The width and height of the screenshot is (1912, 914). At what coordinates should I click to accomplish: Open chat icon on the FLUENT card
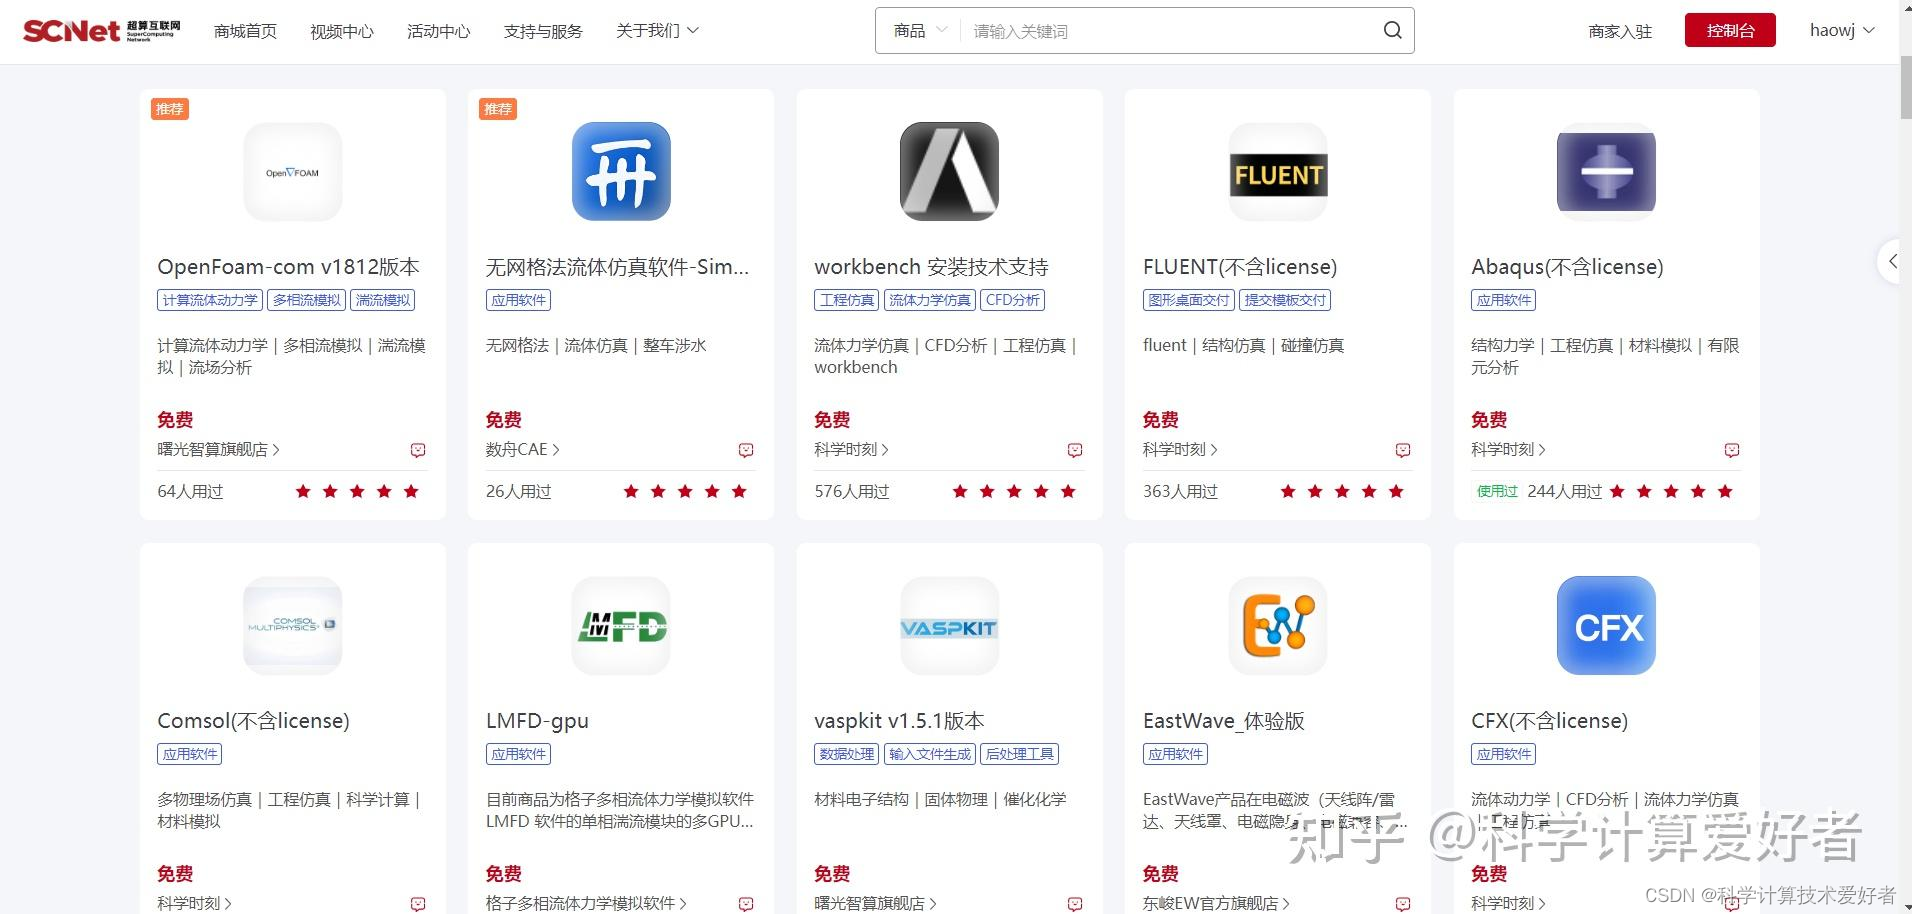pos(1403,450)
